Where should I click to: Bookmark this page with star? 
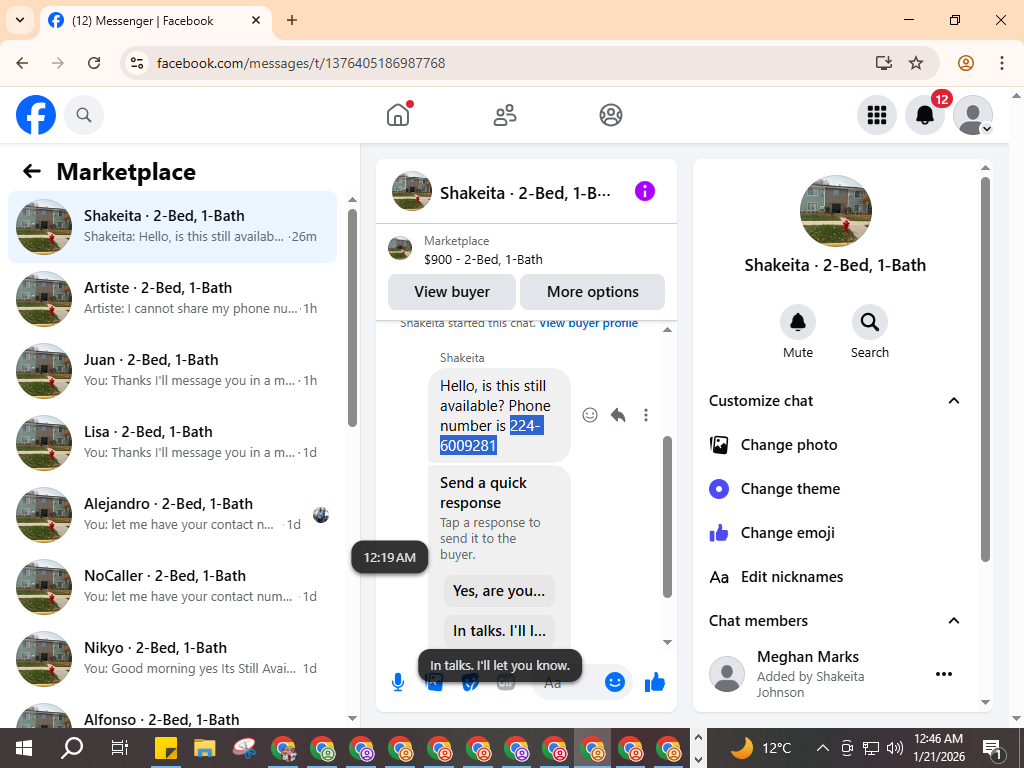coord(916,63)
